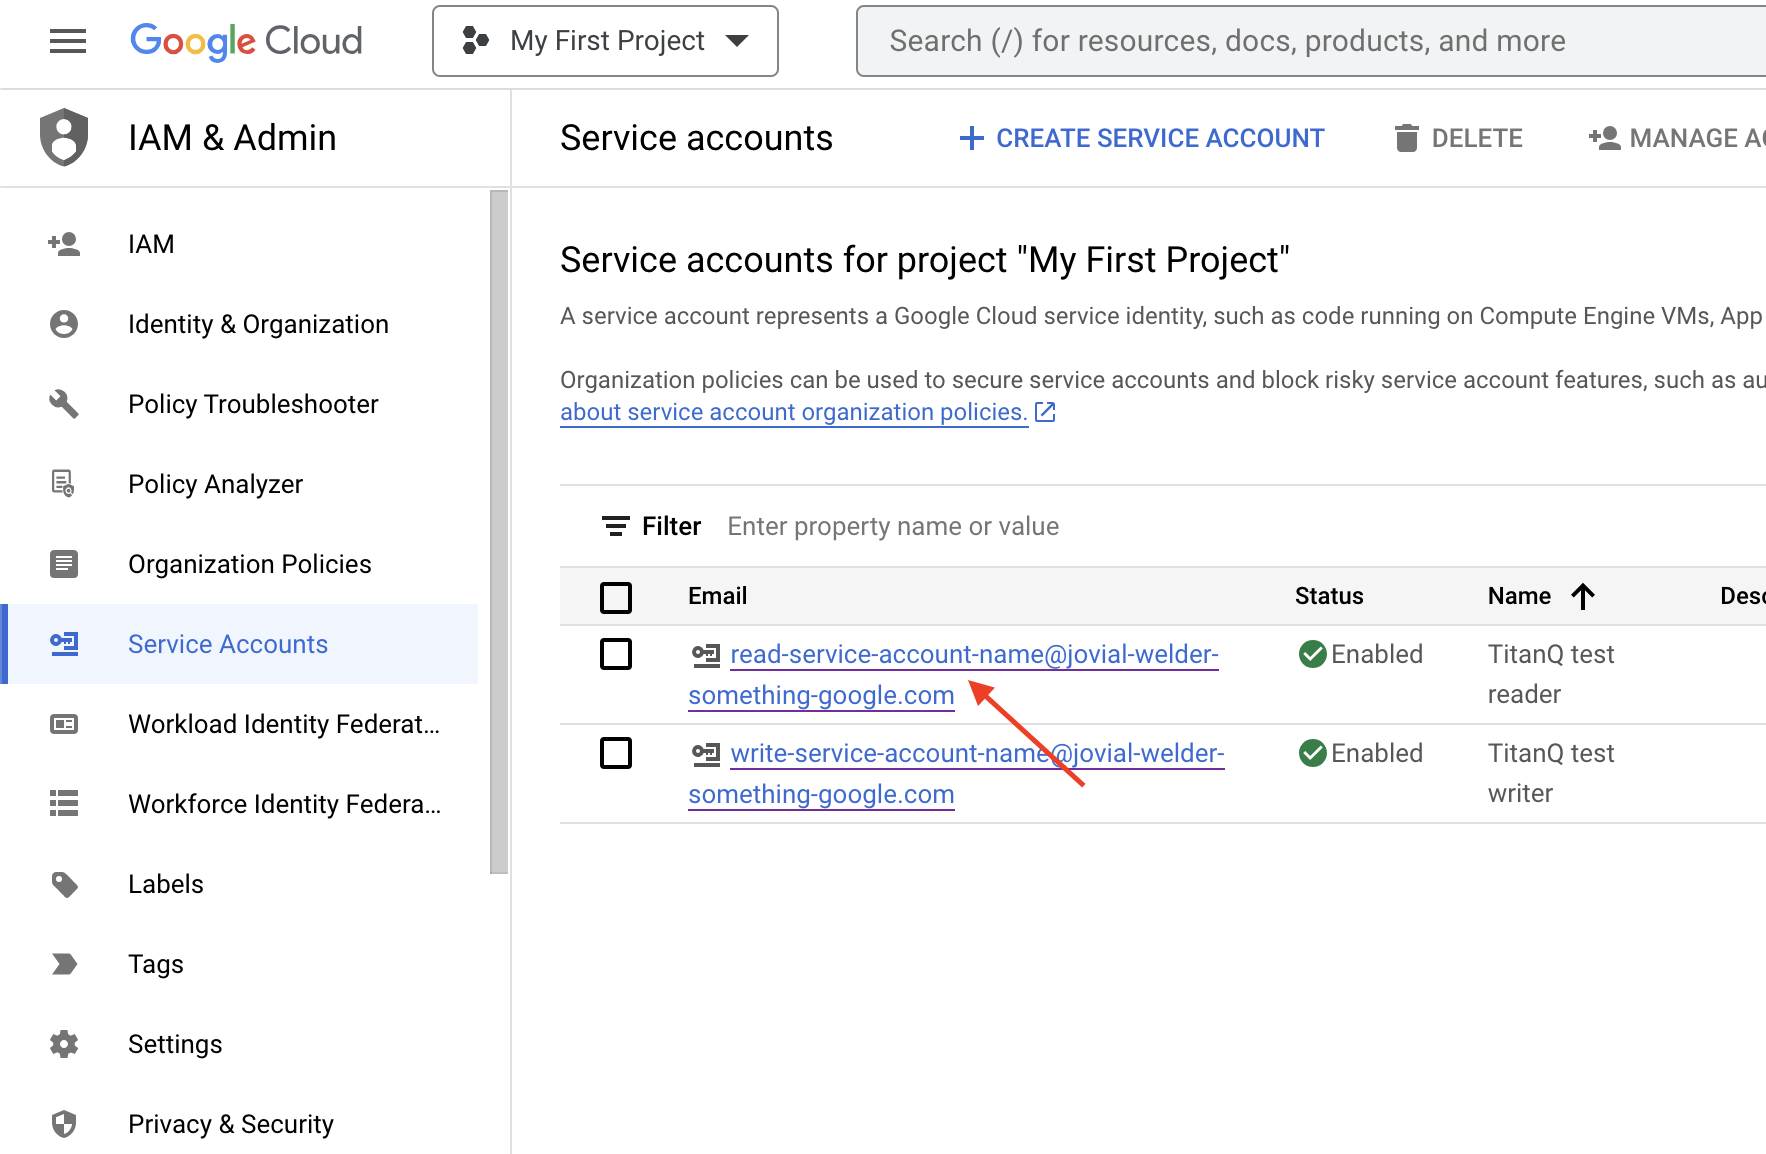Open the read-service-account-name email link
Image resolution: width=1766 pixels, height=1154 pixels.
(954, 674)
